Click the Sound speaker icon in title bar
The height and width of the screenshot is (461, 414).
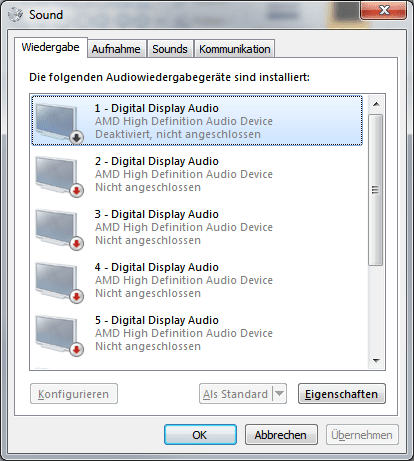pyautogui.click(x=15, y=14)
